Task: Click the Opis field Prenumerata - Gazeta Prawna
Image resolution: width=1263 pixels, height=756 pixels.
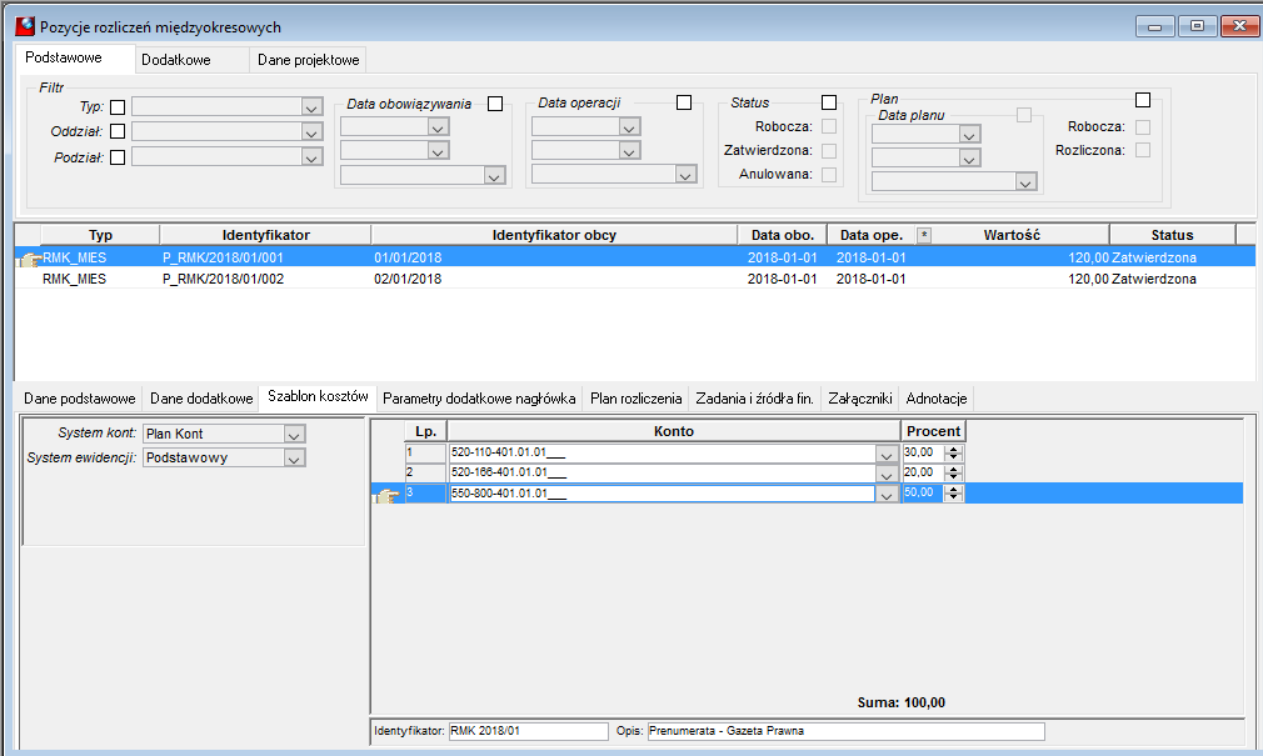Action: click(845, 731)
